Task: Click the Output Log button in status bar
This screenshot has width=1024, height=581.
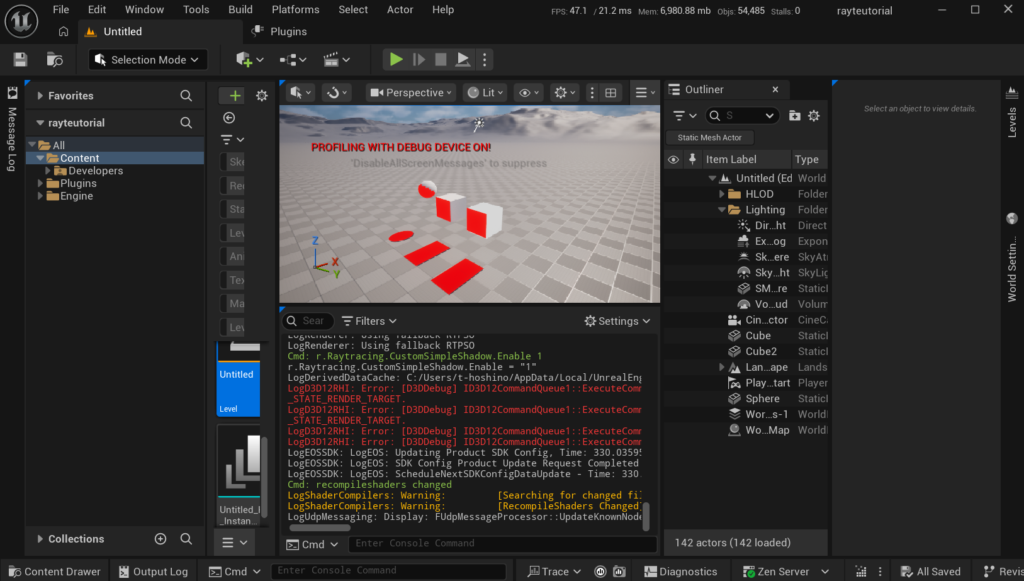Action: click(x=153, y=572)
